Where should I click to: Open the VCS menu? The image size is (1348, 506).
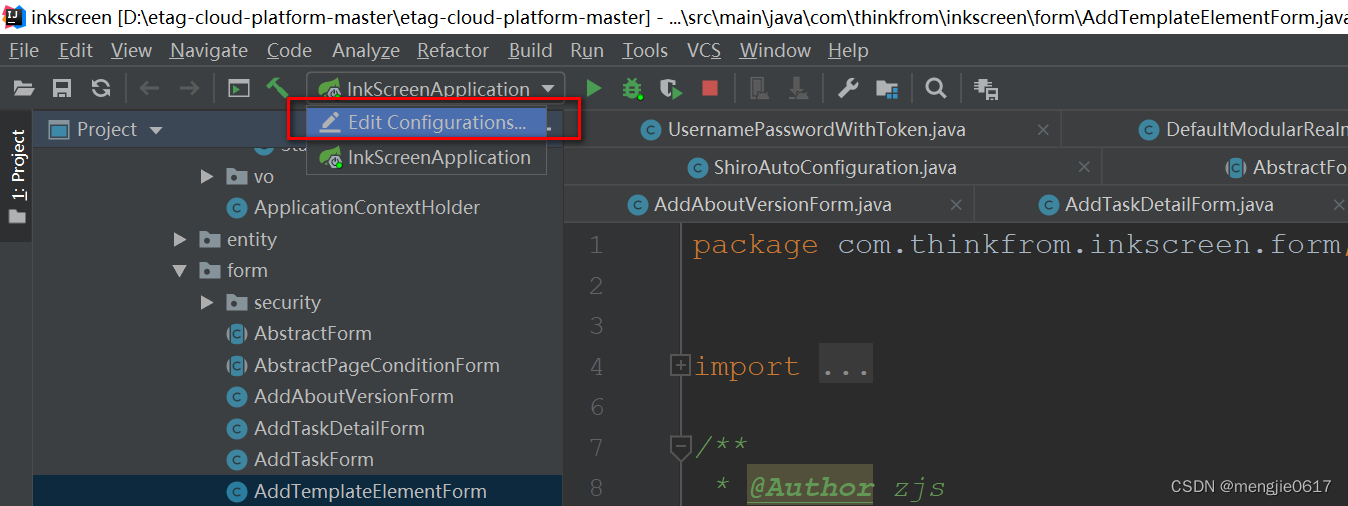704,50
